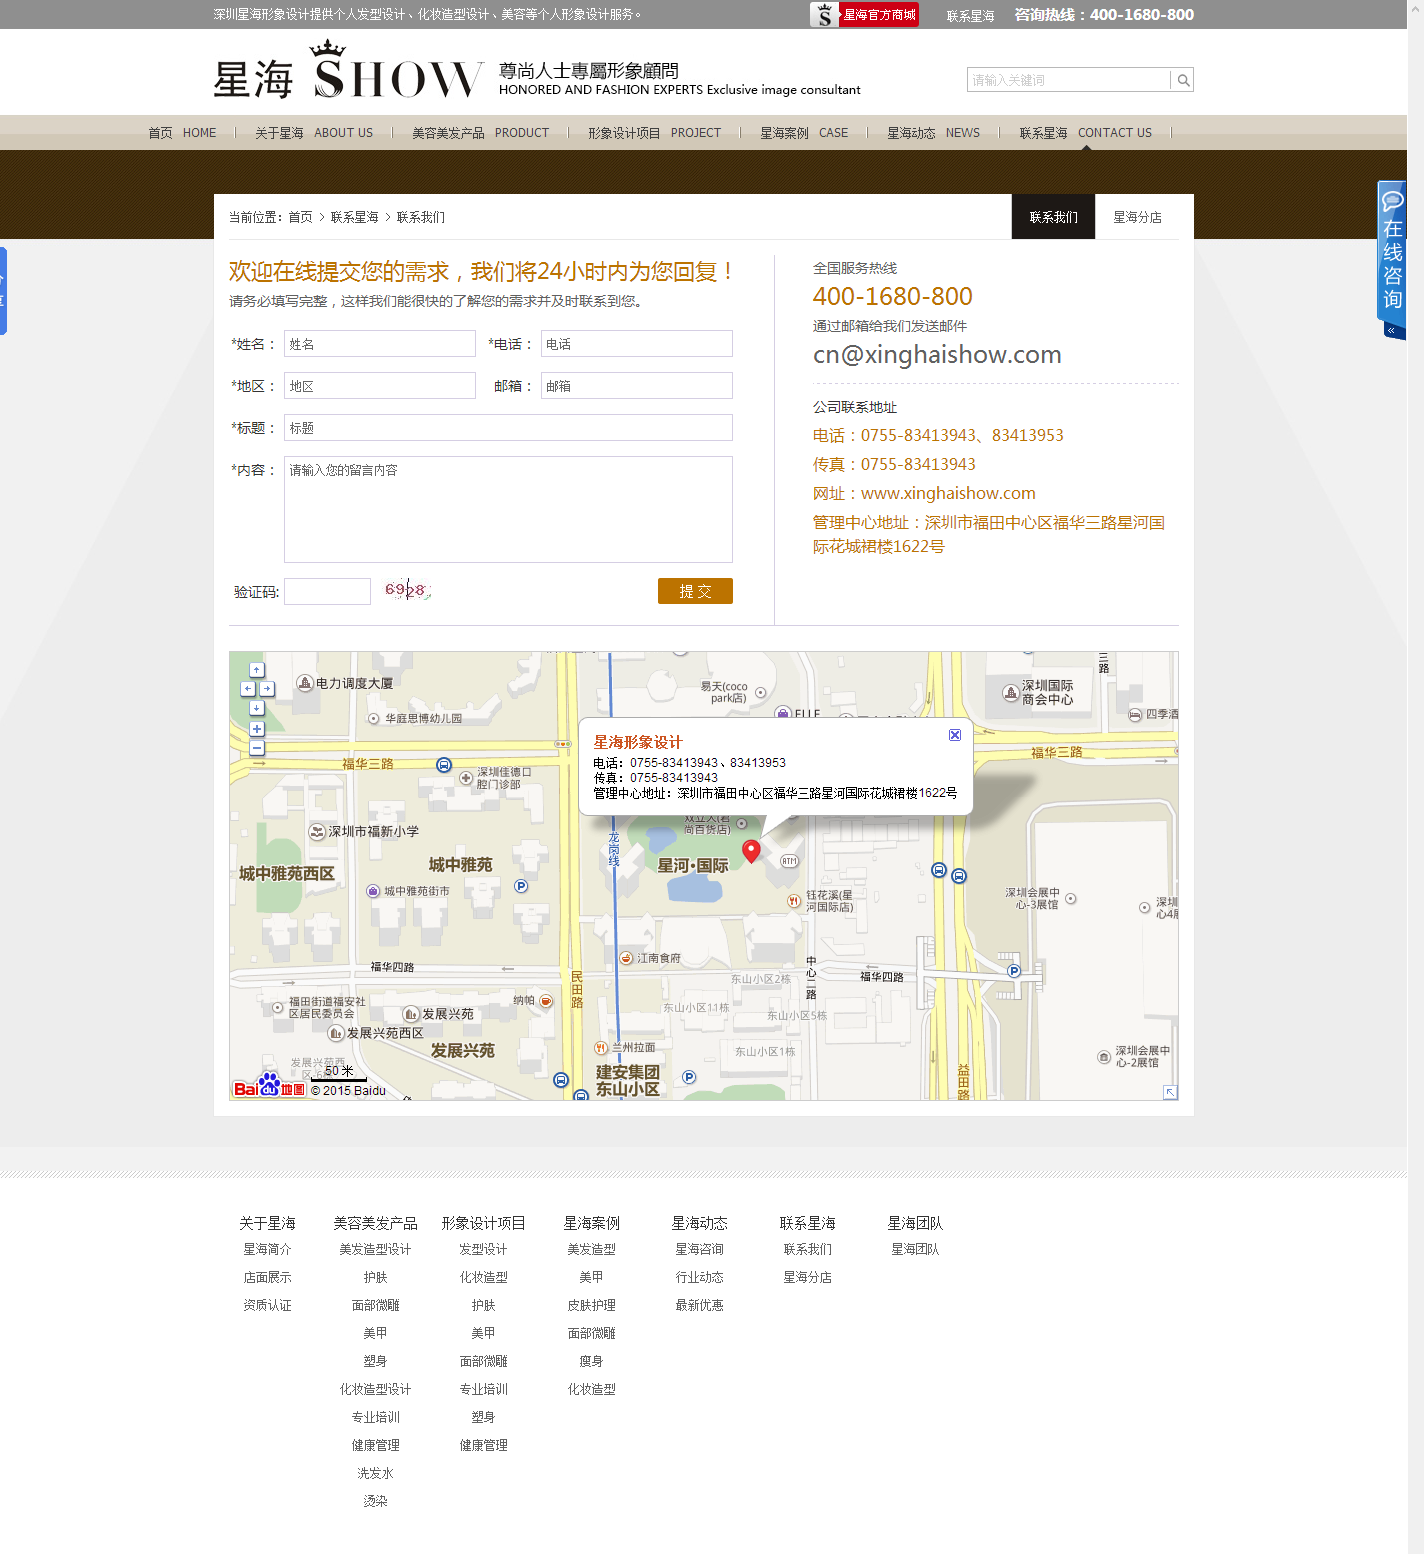
Task: Open footer link 最新优惠
Action: (699, 1305)
